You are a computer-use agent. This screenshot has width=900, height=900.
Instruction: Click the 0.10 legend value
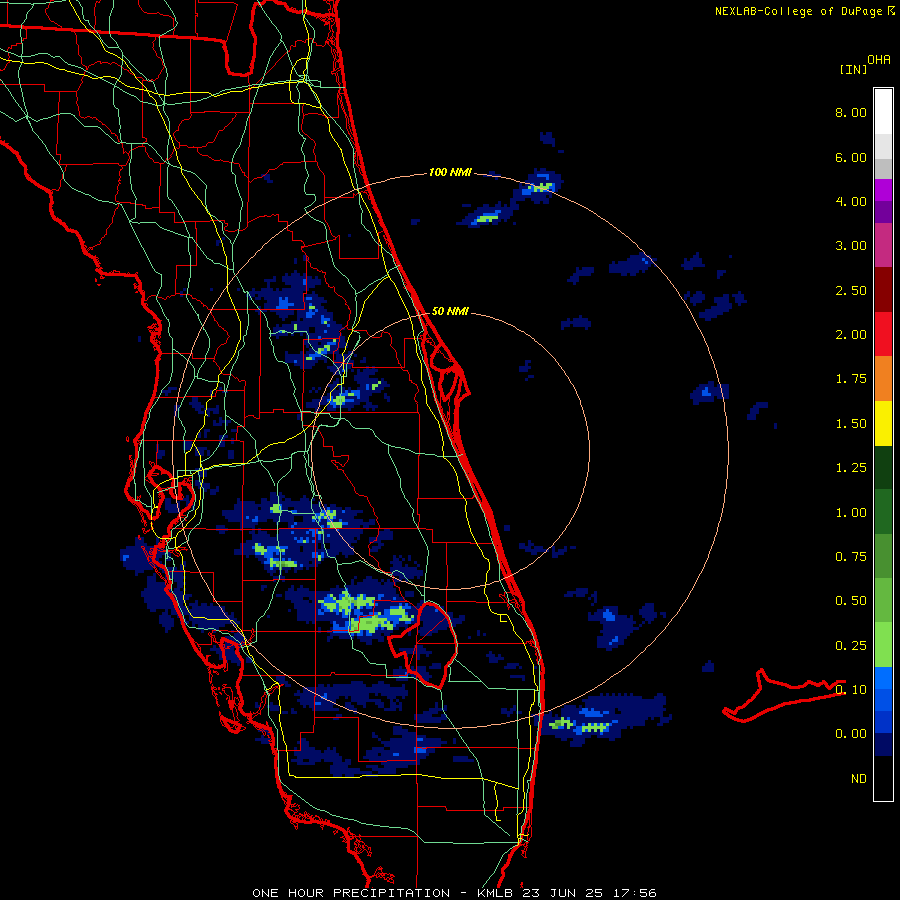click(x=851, y=690)
